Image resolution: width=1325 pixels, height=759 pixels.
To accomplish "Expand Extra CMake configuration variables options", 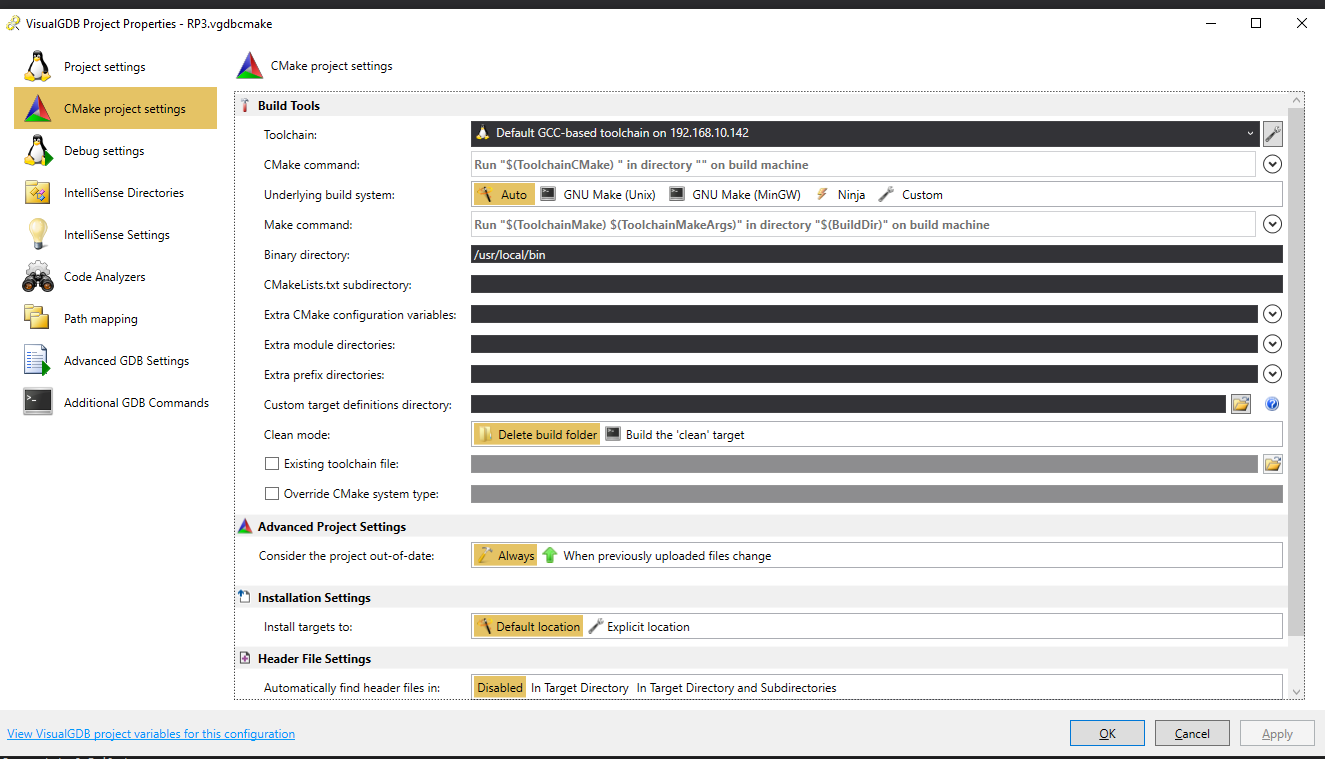I will pyautogui.click(x=1272, y=314).
